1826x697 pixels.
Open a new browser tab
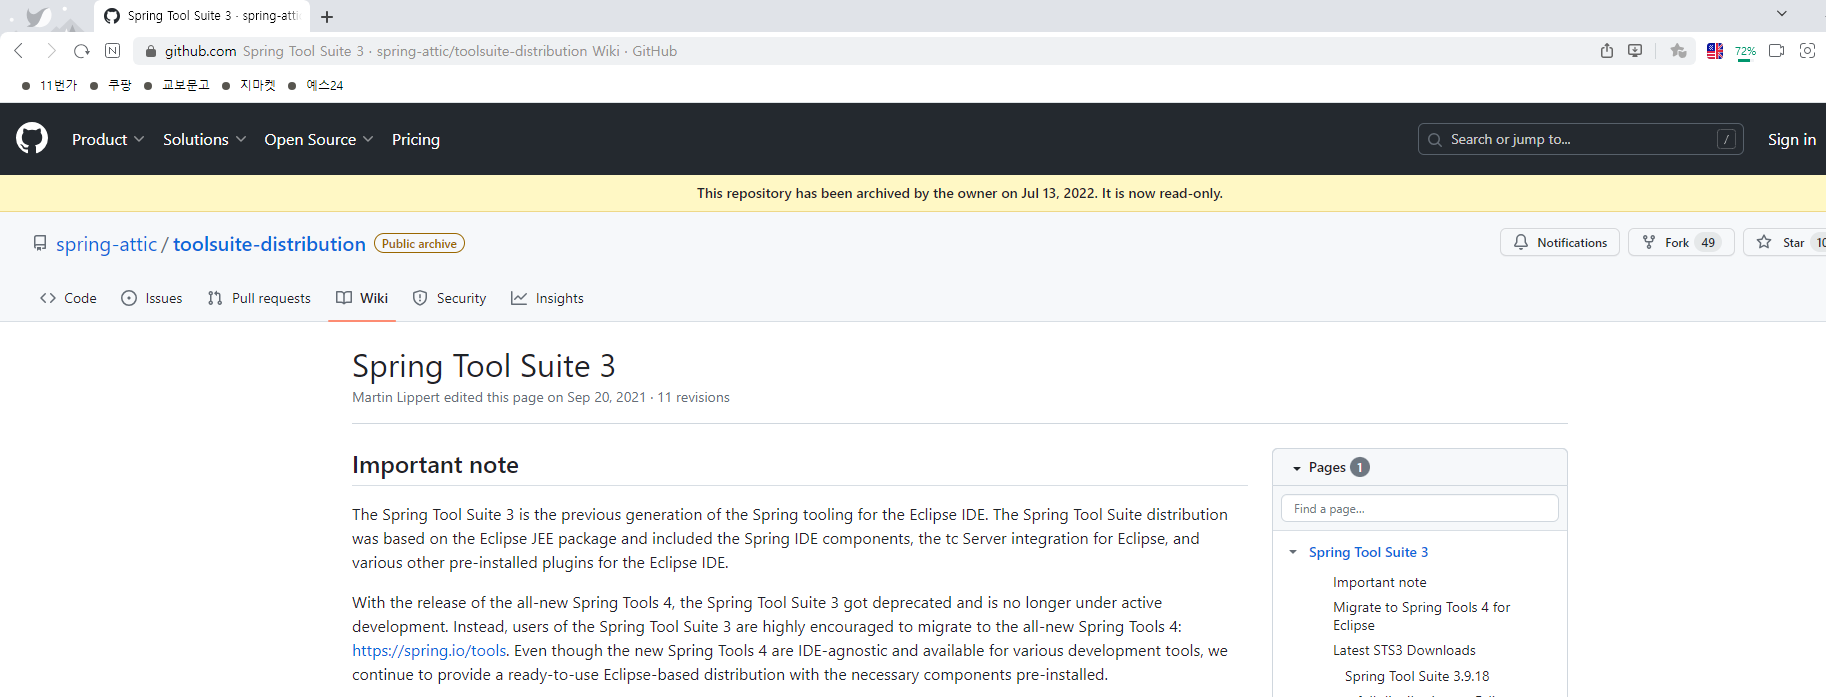click(x=327, y=16)
